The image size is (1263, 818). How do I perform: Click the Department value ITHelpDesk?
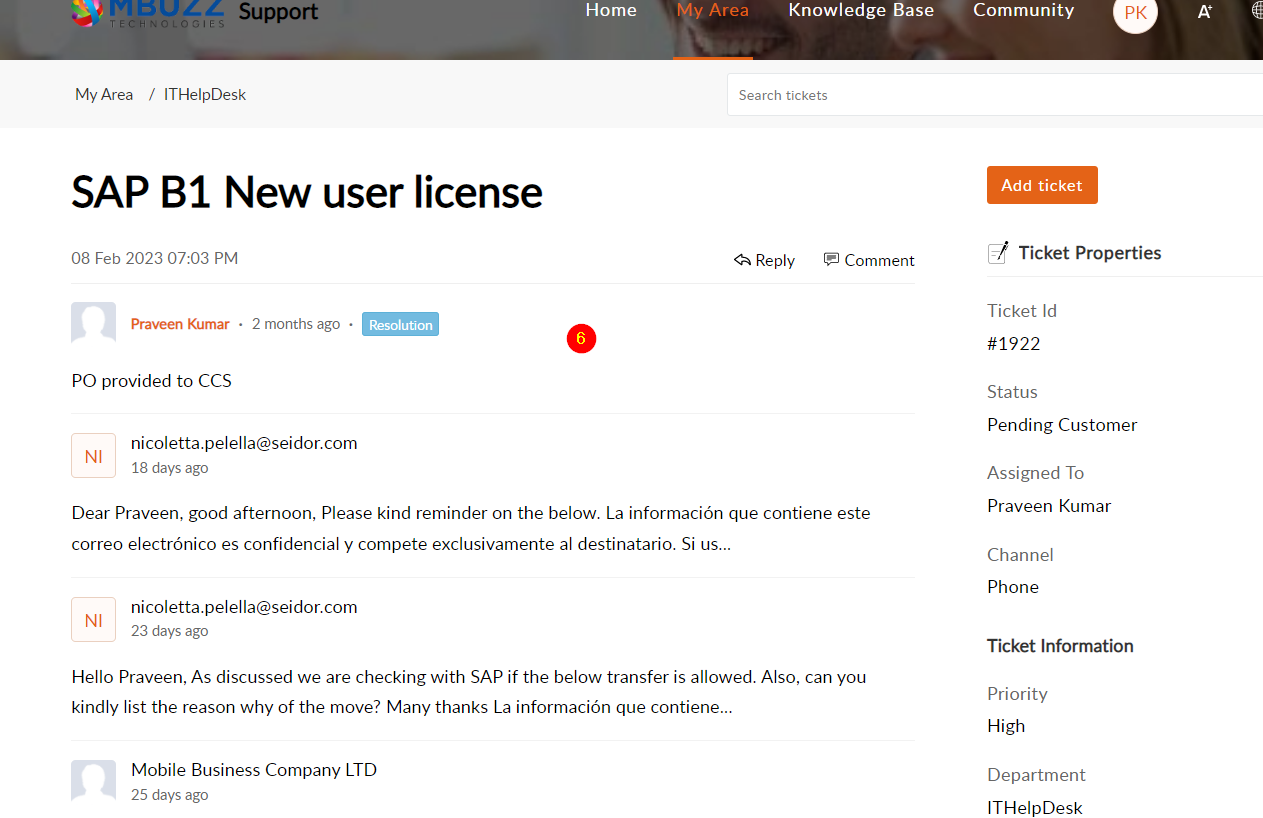click(1035, 808)
